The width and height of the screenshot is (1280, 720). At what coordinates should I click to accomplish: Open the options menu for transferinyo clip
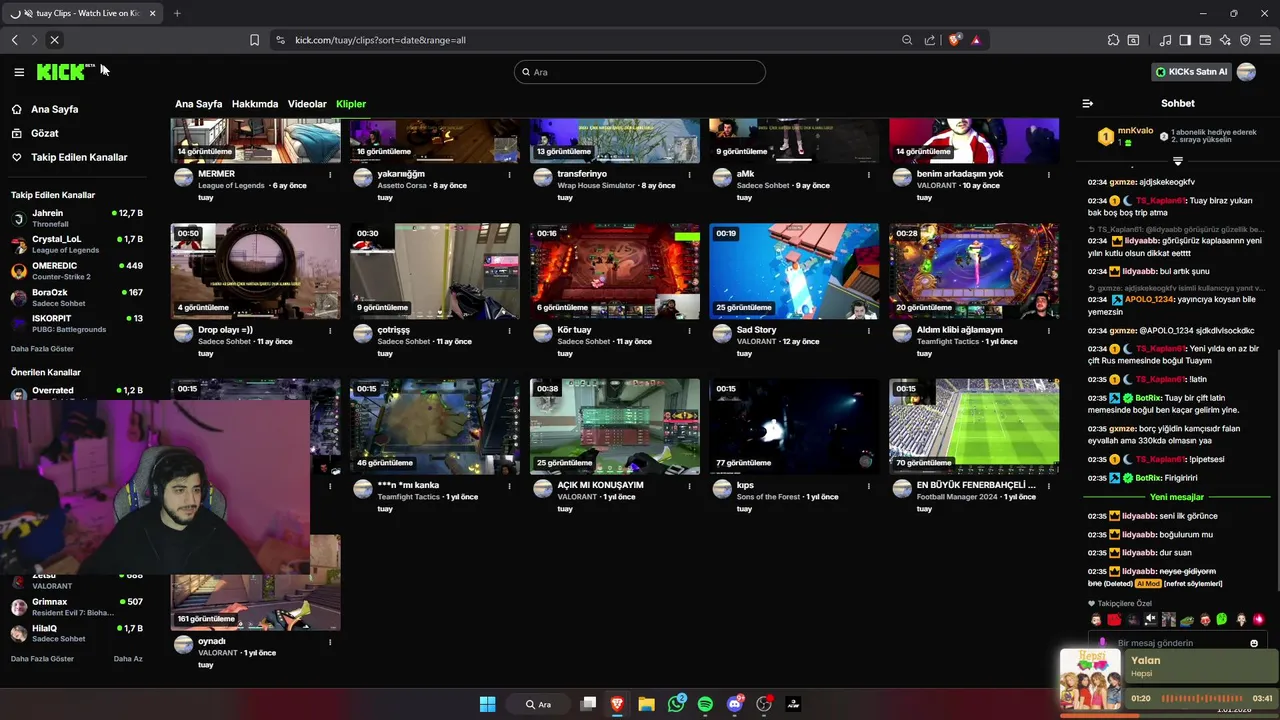click(x=689, y=175)
